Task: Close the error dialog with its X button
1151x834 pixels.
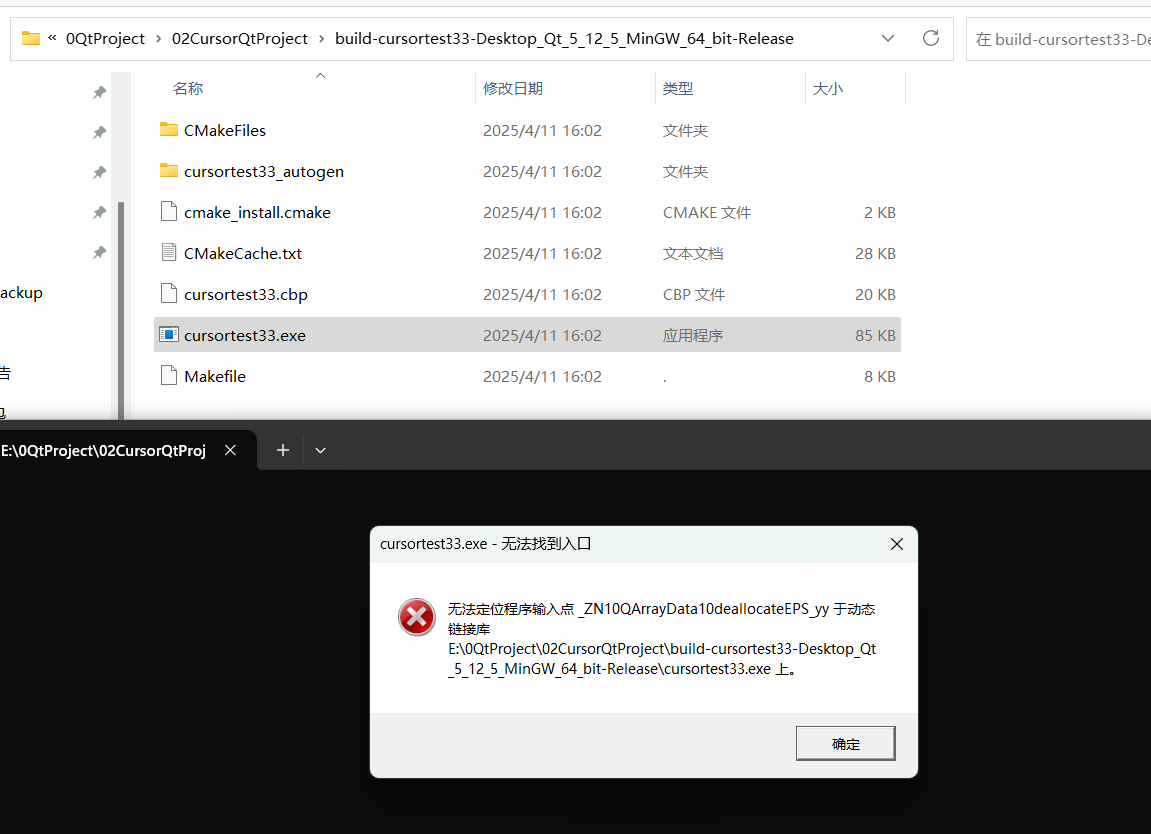Action: coord(896,544)
